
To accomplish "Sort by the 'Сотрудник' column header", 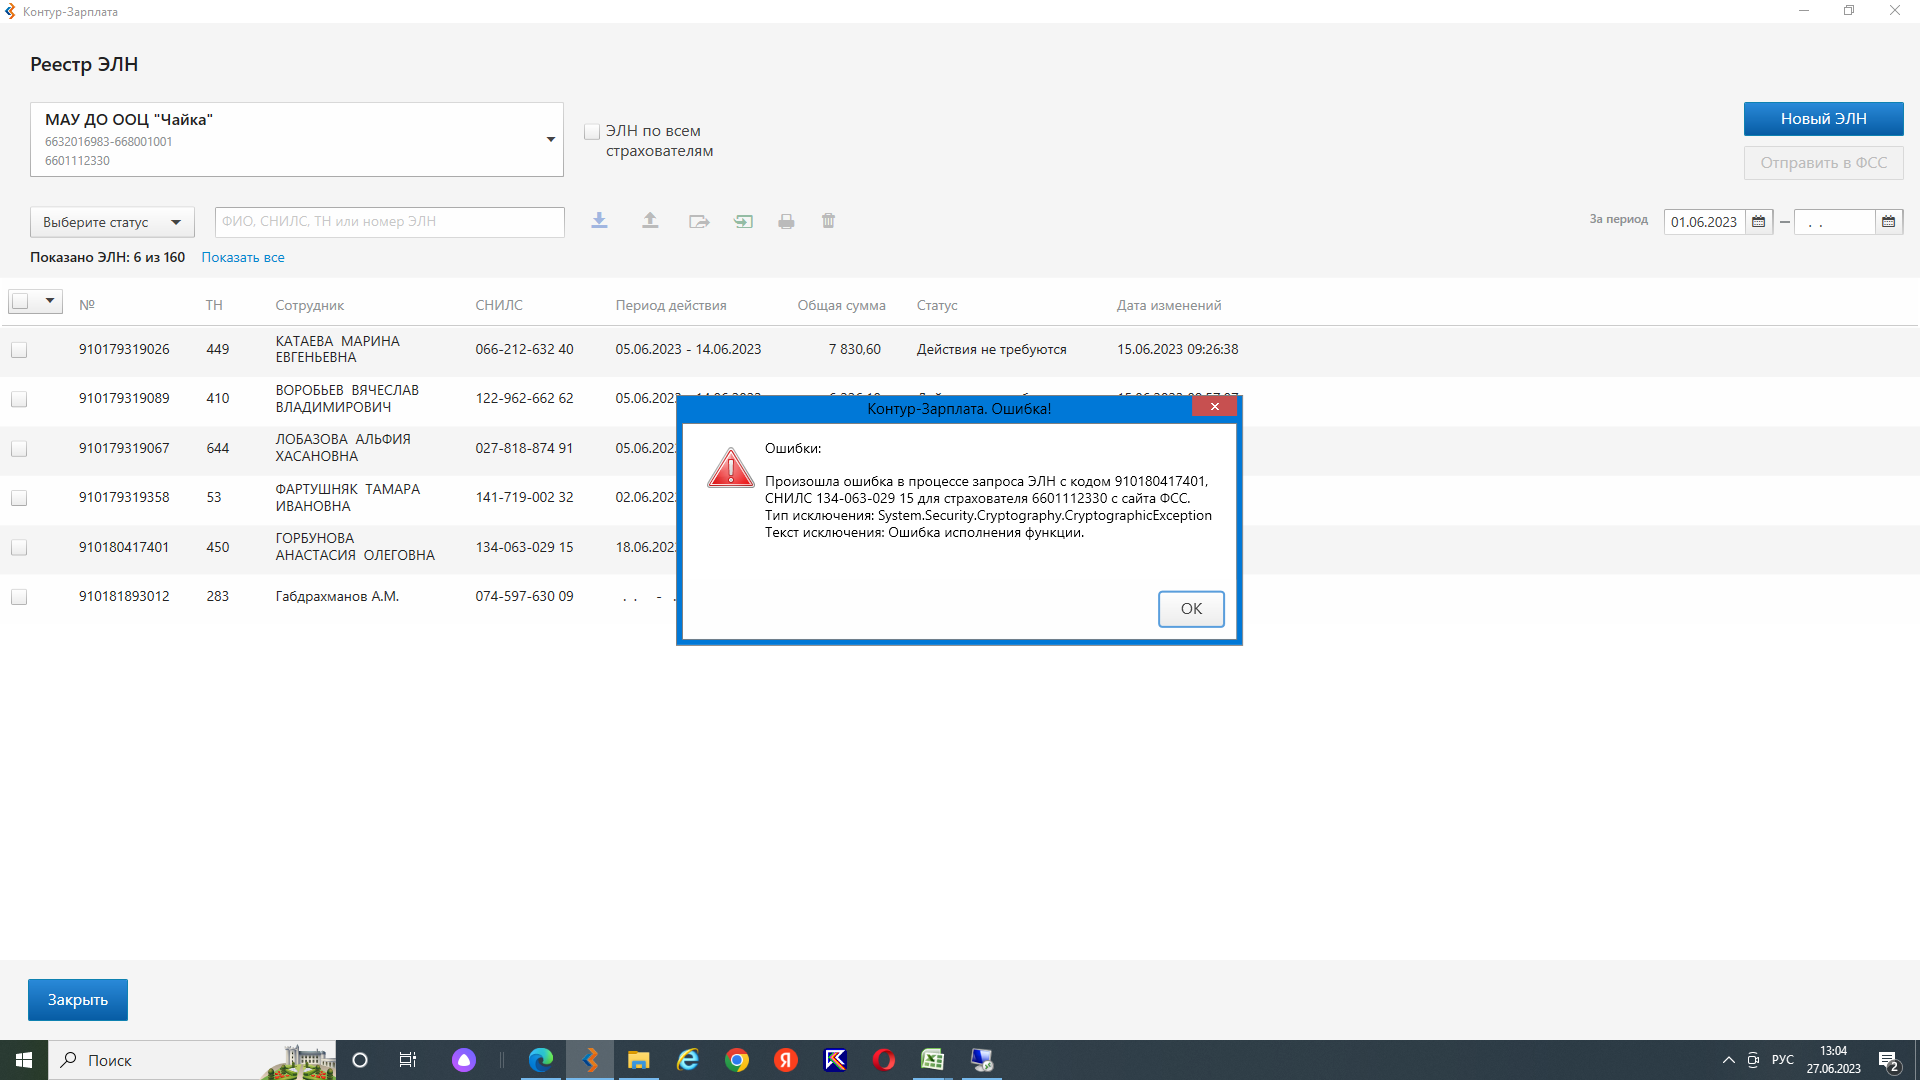I will click(x=309, y=306).
